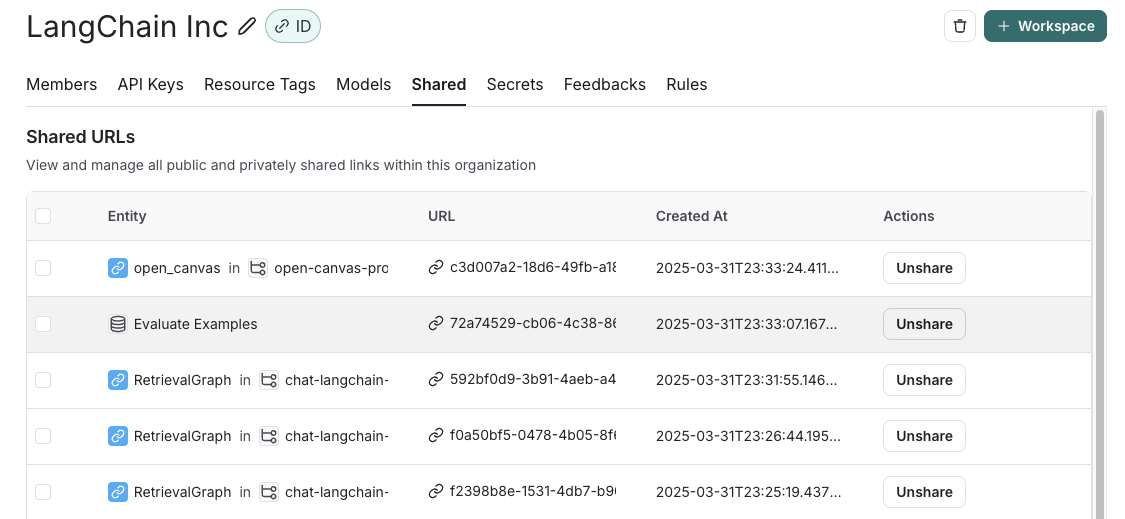Screen dimensions: 1125x519
Task: Click the pencil edit icon beside LangChain Inc
Action: coord(247,27)
